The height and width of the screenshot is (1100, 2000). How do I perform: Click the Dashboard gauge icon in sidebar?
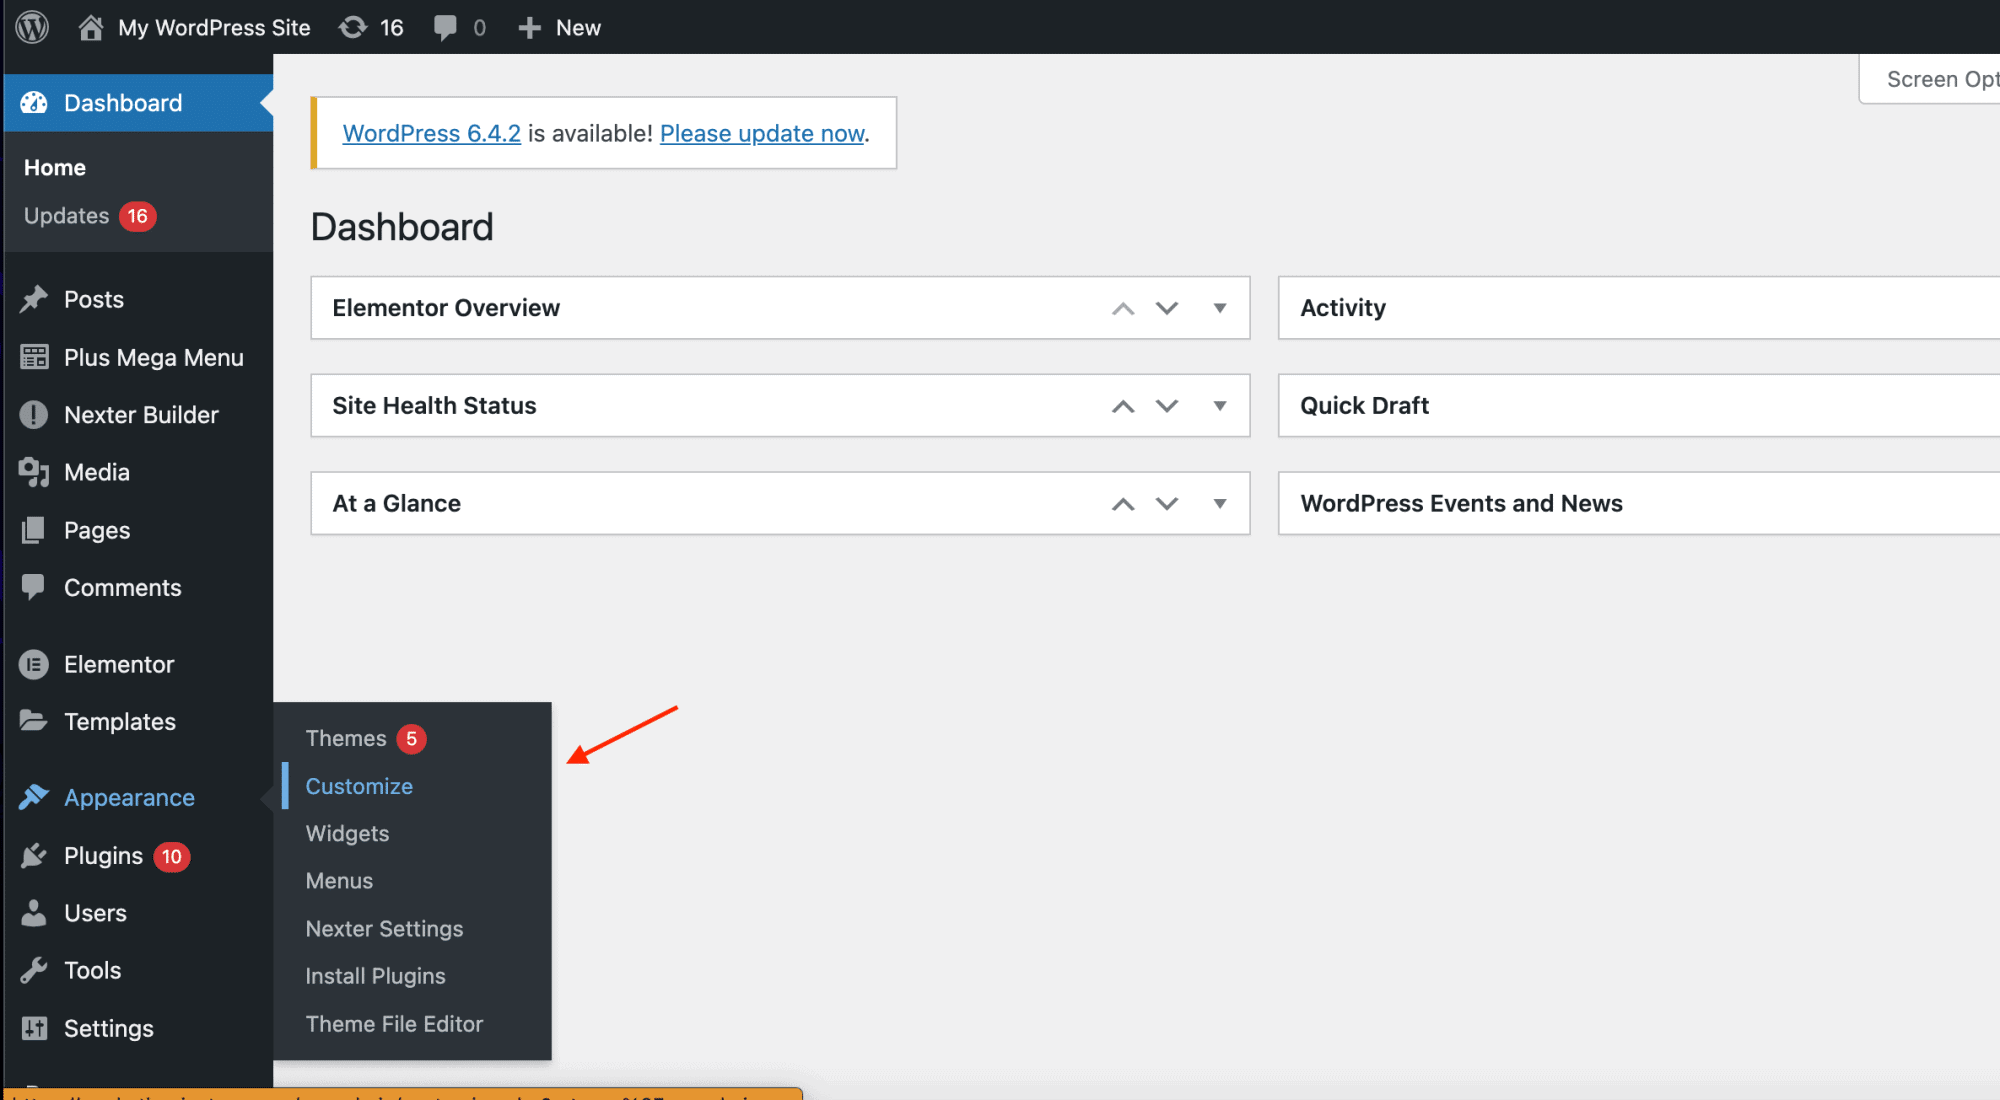point(34,102)
